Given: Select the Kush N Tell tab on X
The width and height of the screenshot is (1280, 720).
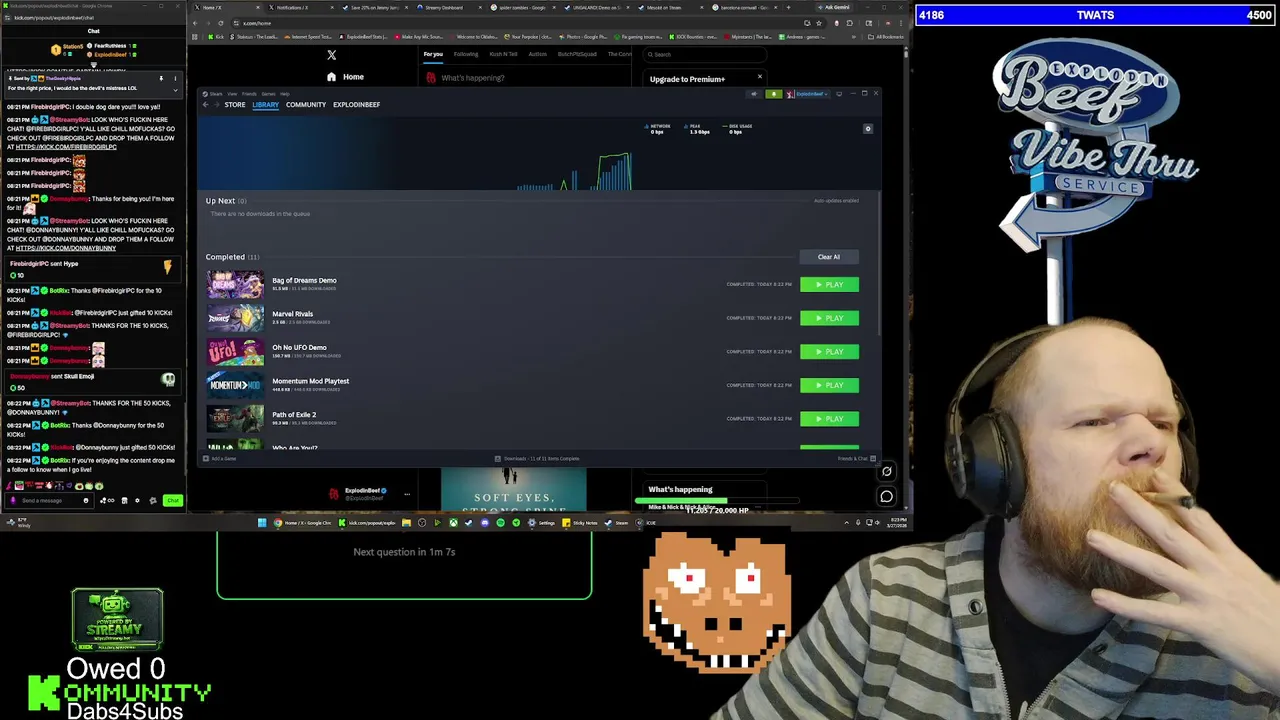Looking at the screenshot, I should [x=503, y=54].
